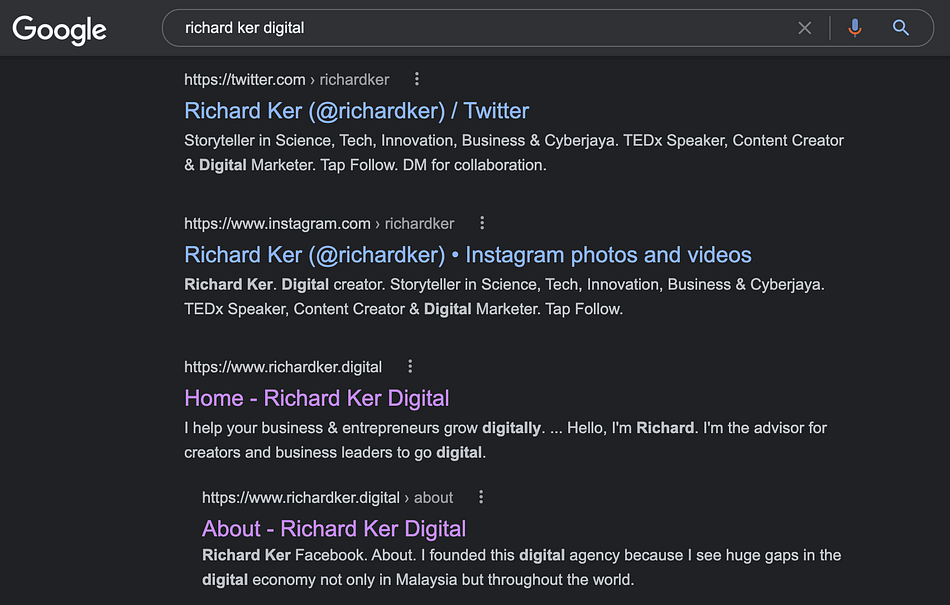Click the Twitter result description snippet

pos(514,152)
